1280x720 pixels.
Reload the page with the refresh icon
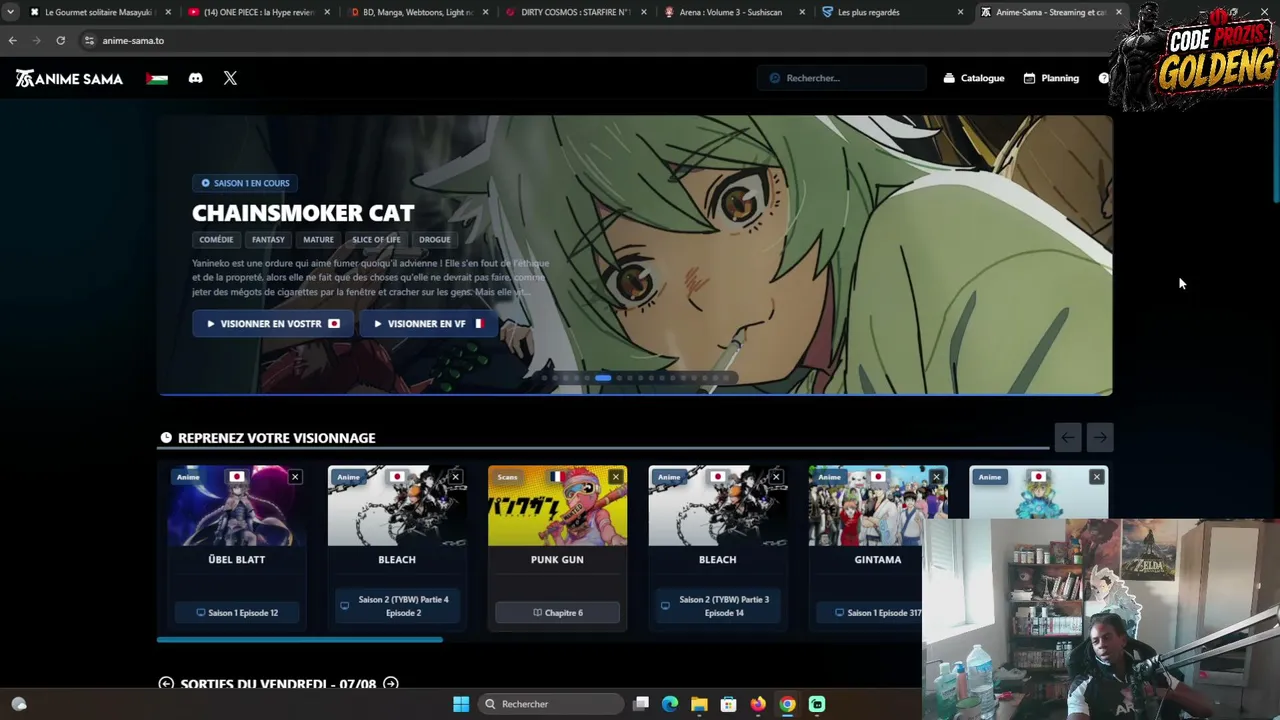click(60, 40)
